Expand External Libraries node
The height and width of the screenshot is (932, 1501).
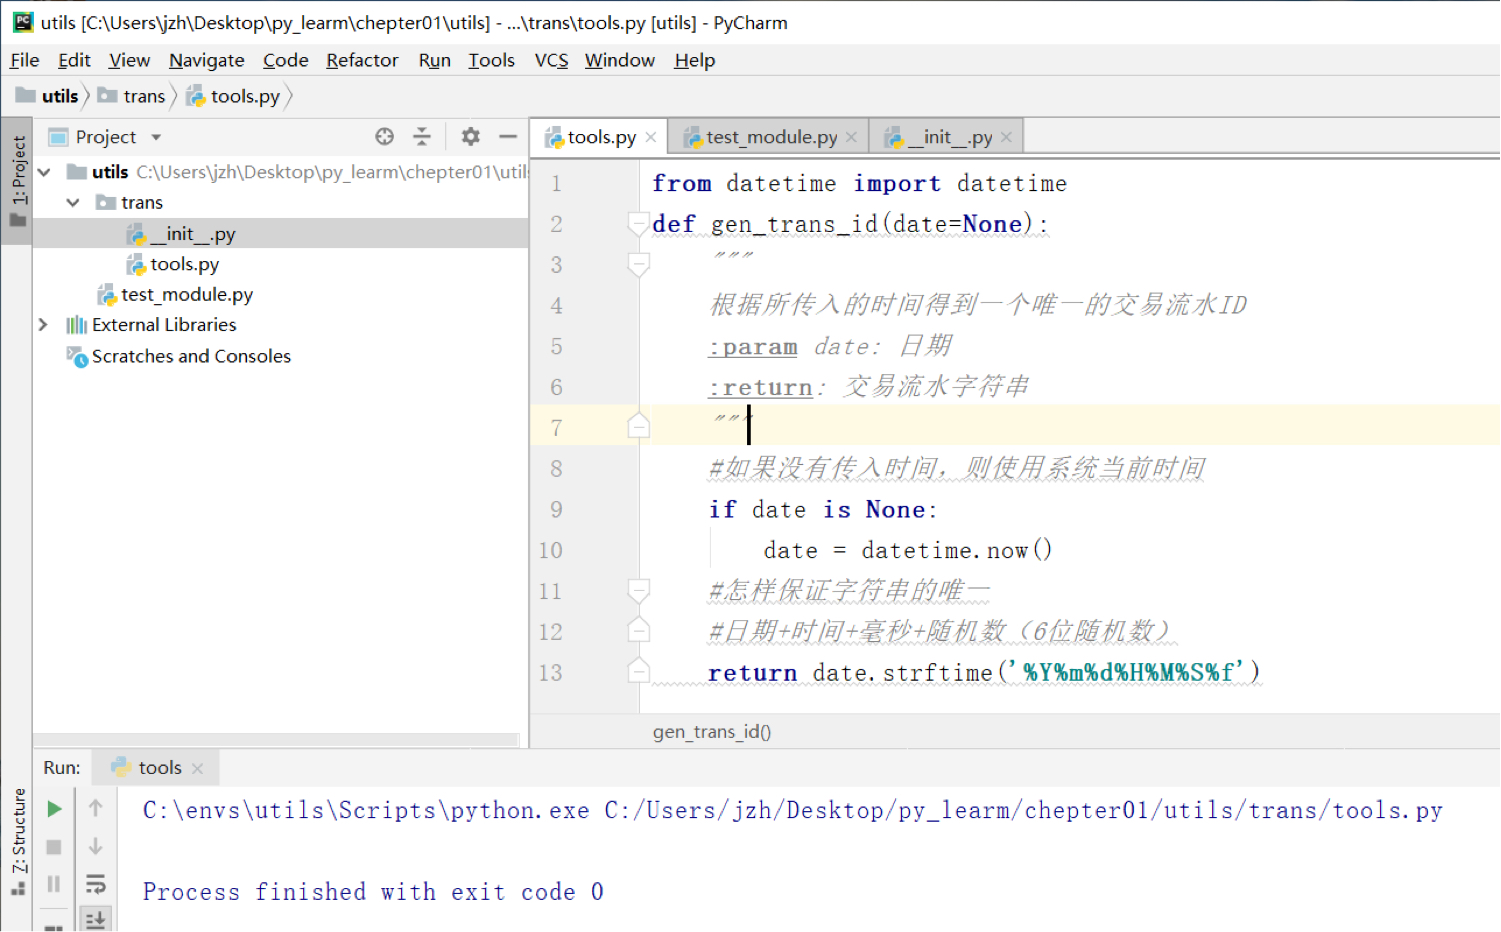pyautogui.click(x=43, y=325)
